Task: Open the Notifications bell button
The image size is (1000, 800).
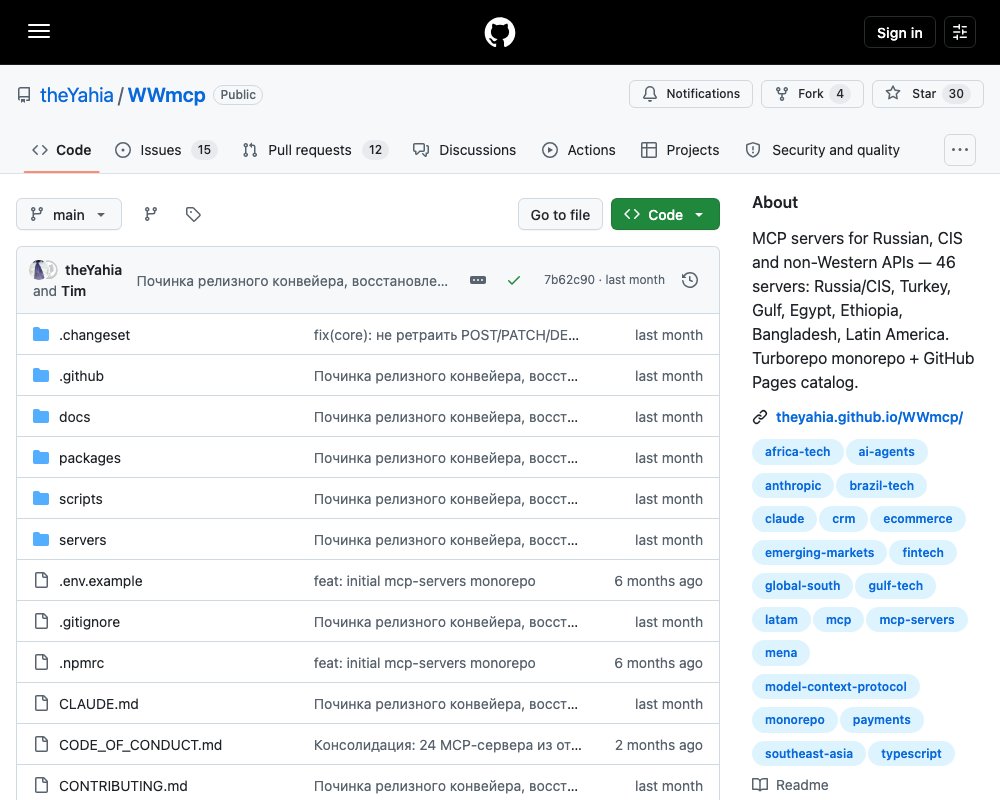Action: click(691, 94)
